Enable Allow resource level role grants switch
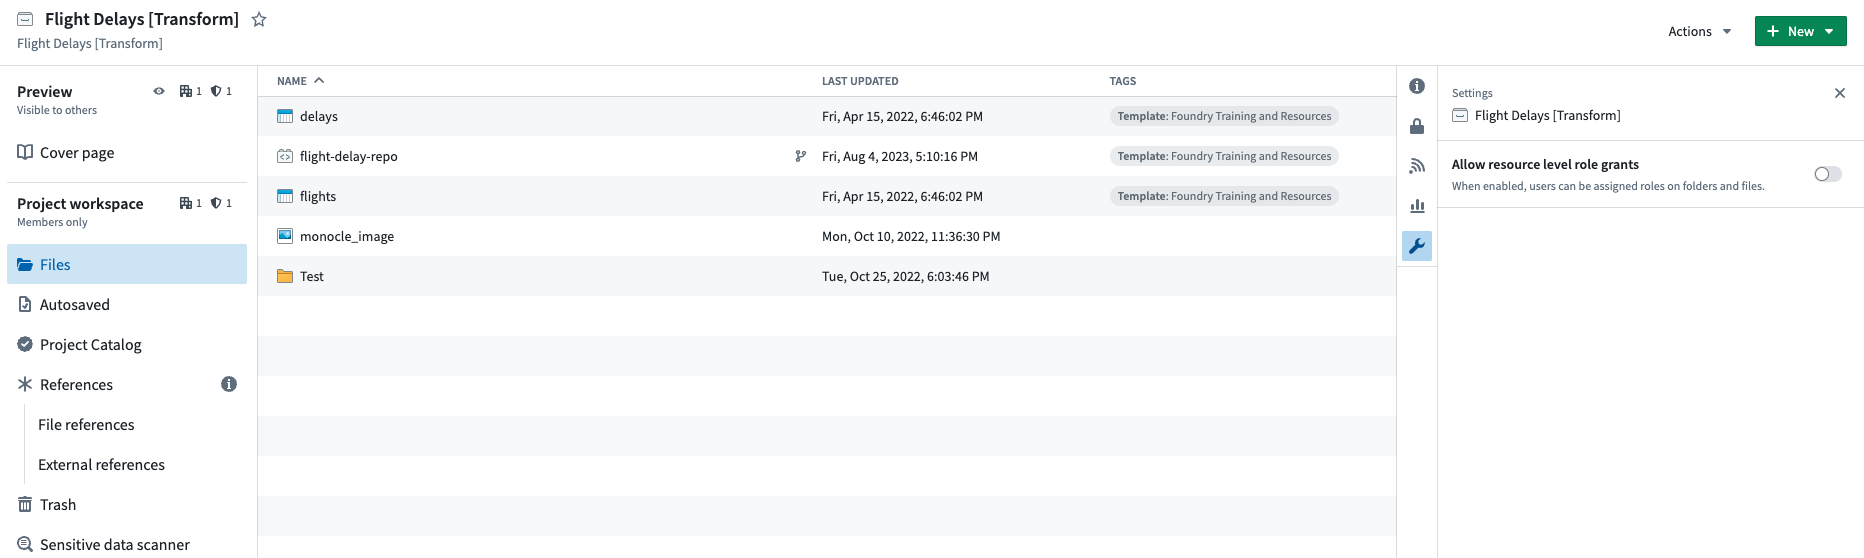Image resolution: width=1864 pixels, height=558 pixels. pyautogui.click(x=1827, y=174)
